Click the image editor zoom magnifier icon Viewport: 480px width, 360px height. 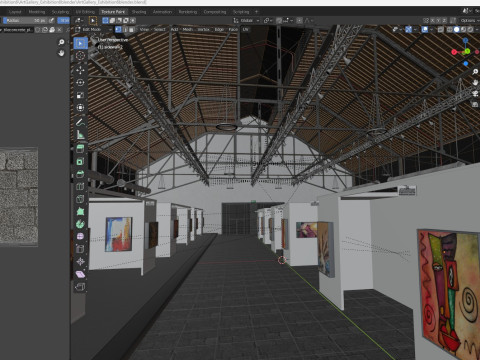click(61, 42)
